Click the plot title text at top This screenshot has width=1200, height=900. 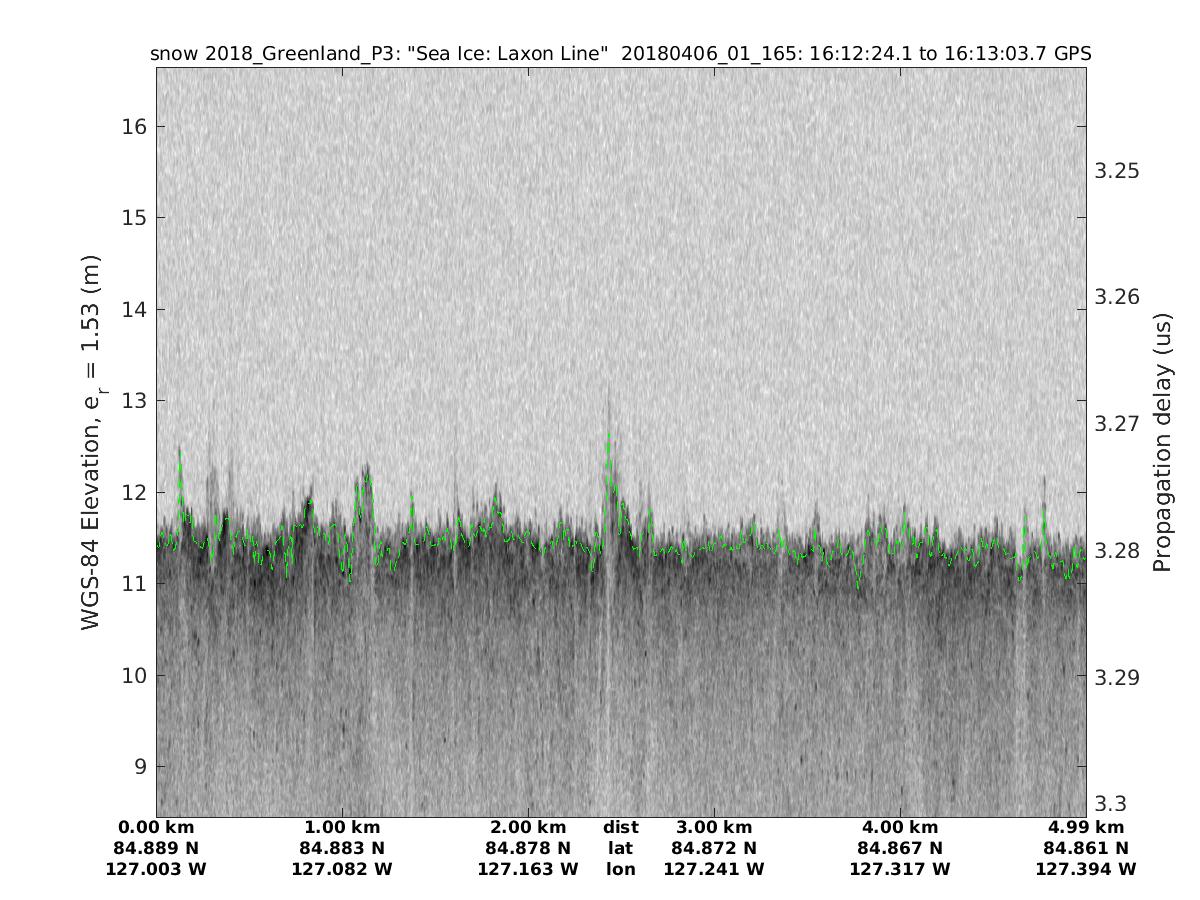[x=620, y=54]
